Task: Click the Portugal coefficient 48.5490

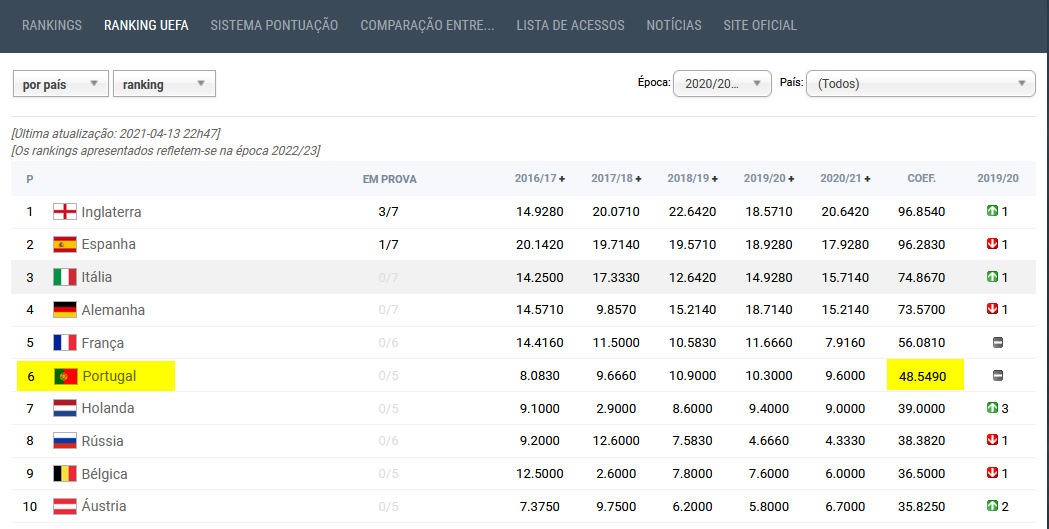Action: click(923, 377)
